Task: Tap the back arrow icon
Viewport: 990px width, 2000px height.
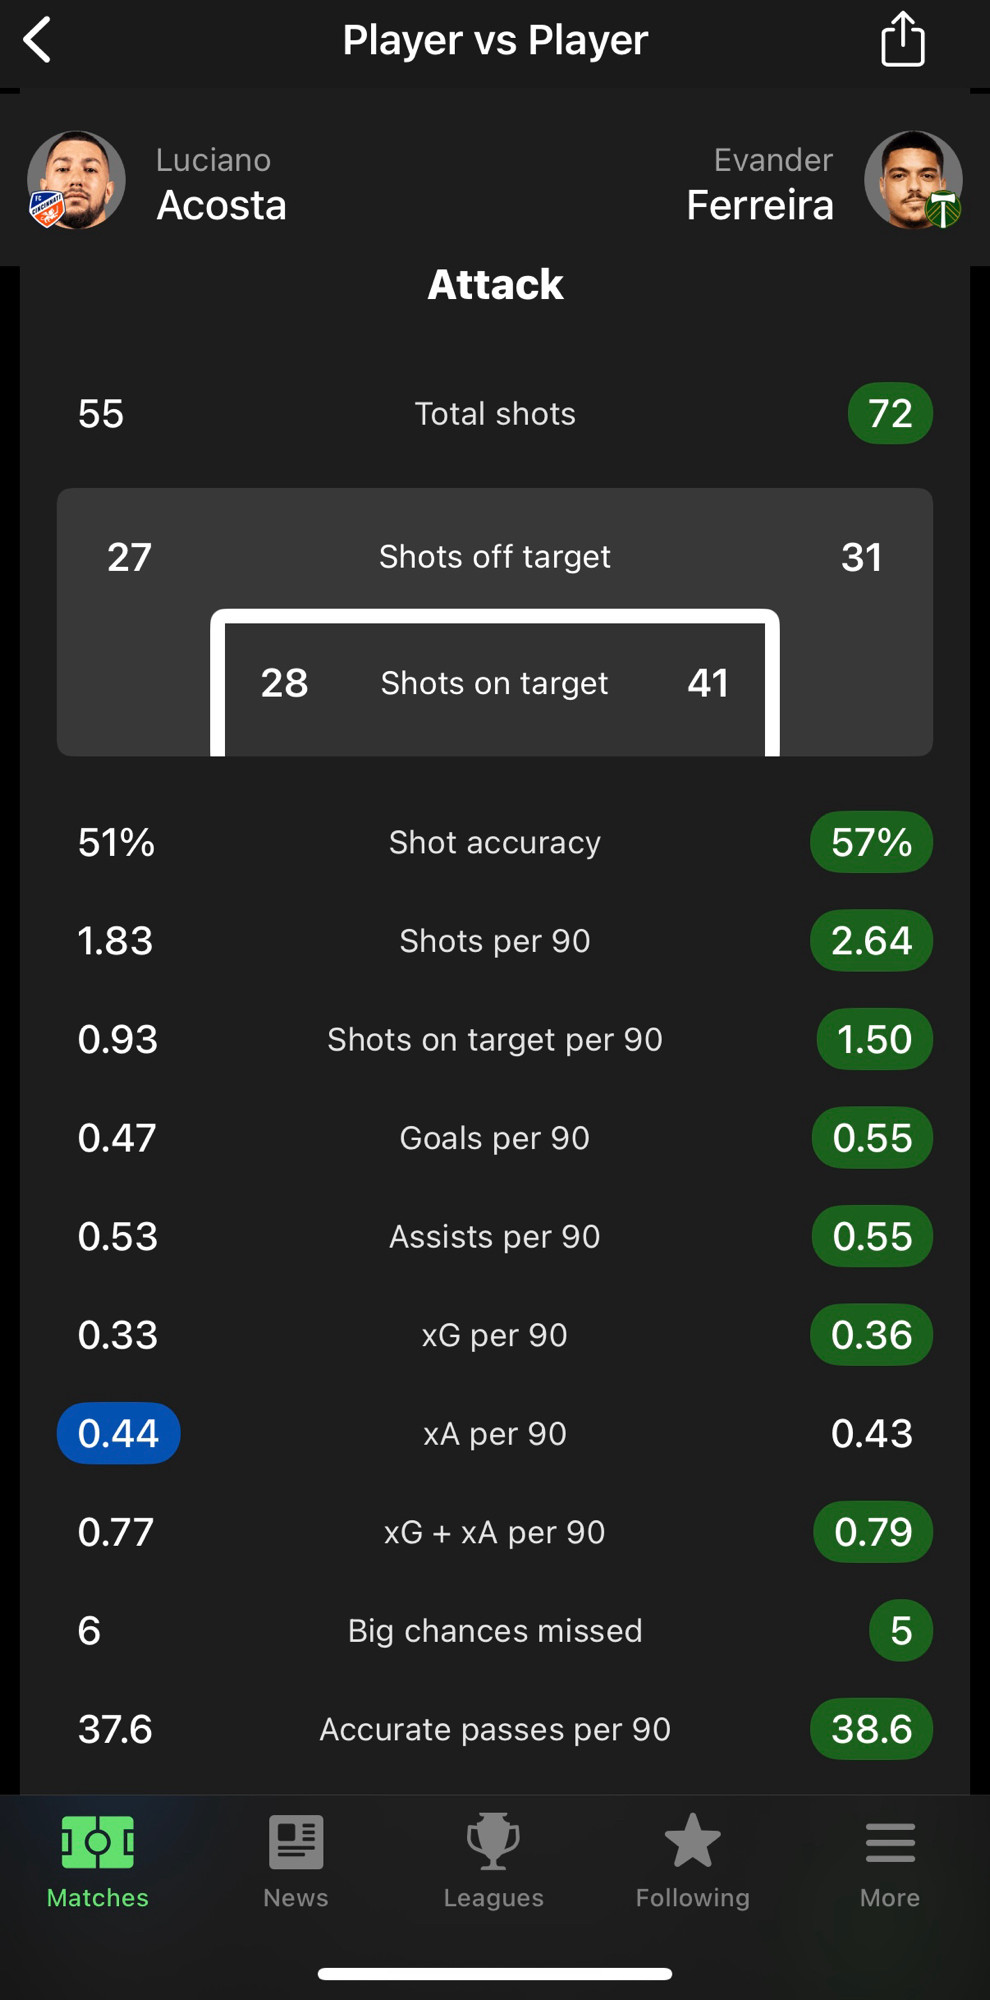Action: click(x=38, y=40)
